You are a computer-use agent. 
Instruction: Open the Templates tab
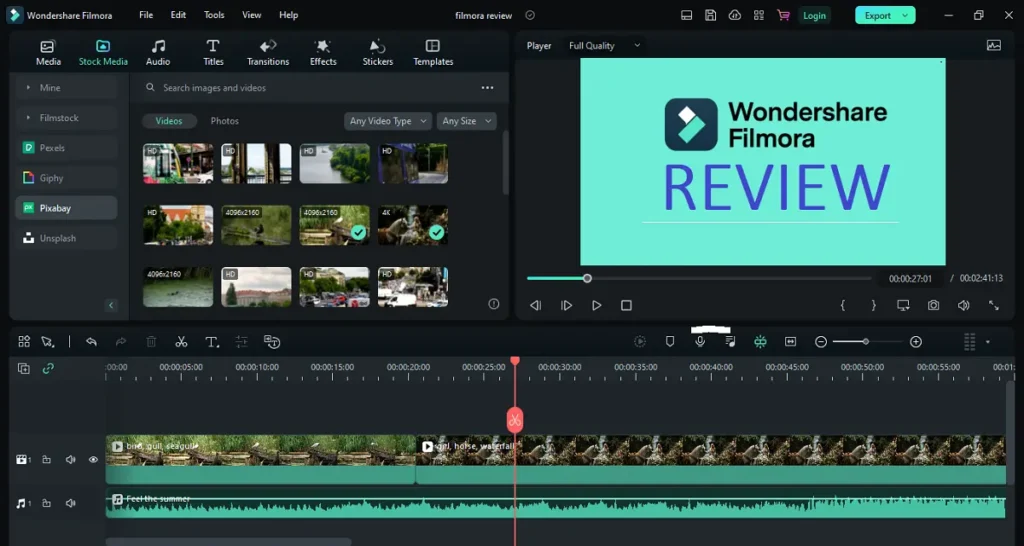(433, 53)
